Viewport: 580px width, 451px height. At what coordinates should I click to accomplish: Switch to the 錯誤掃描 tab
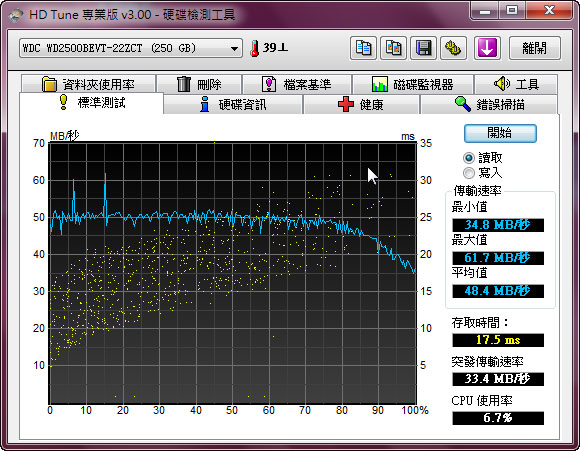(489, 104)
